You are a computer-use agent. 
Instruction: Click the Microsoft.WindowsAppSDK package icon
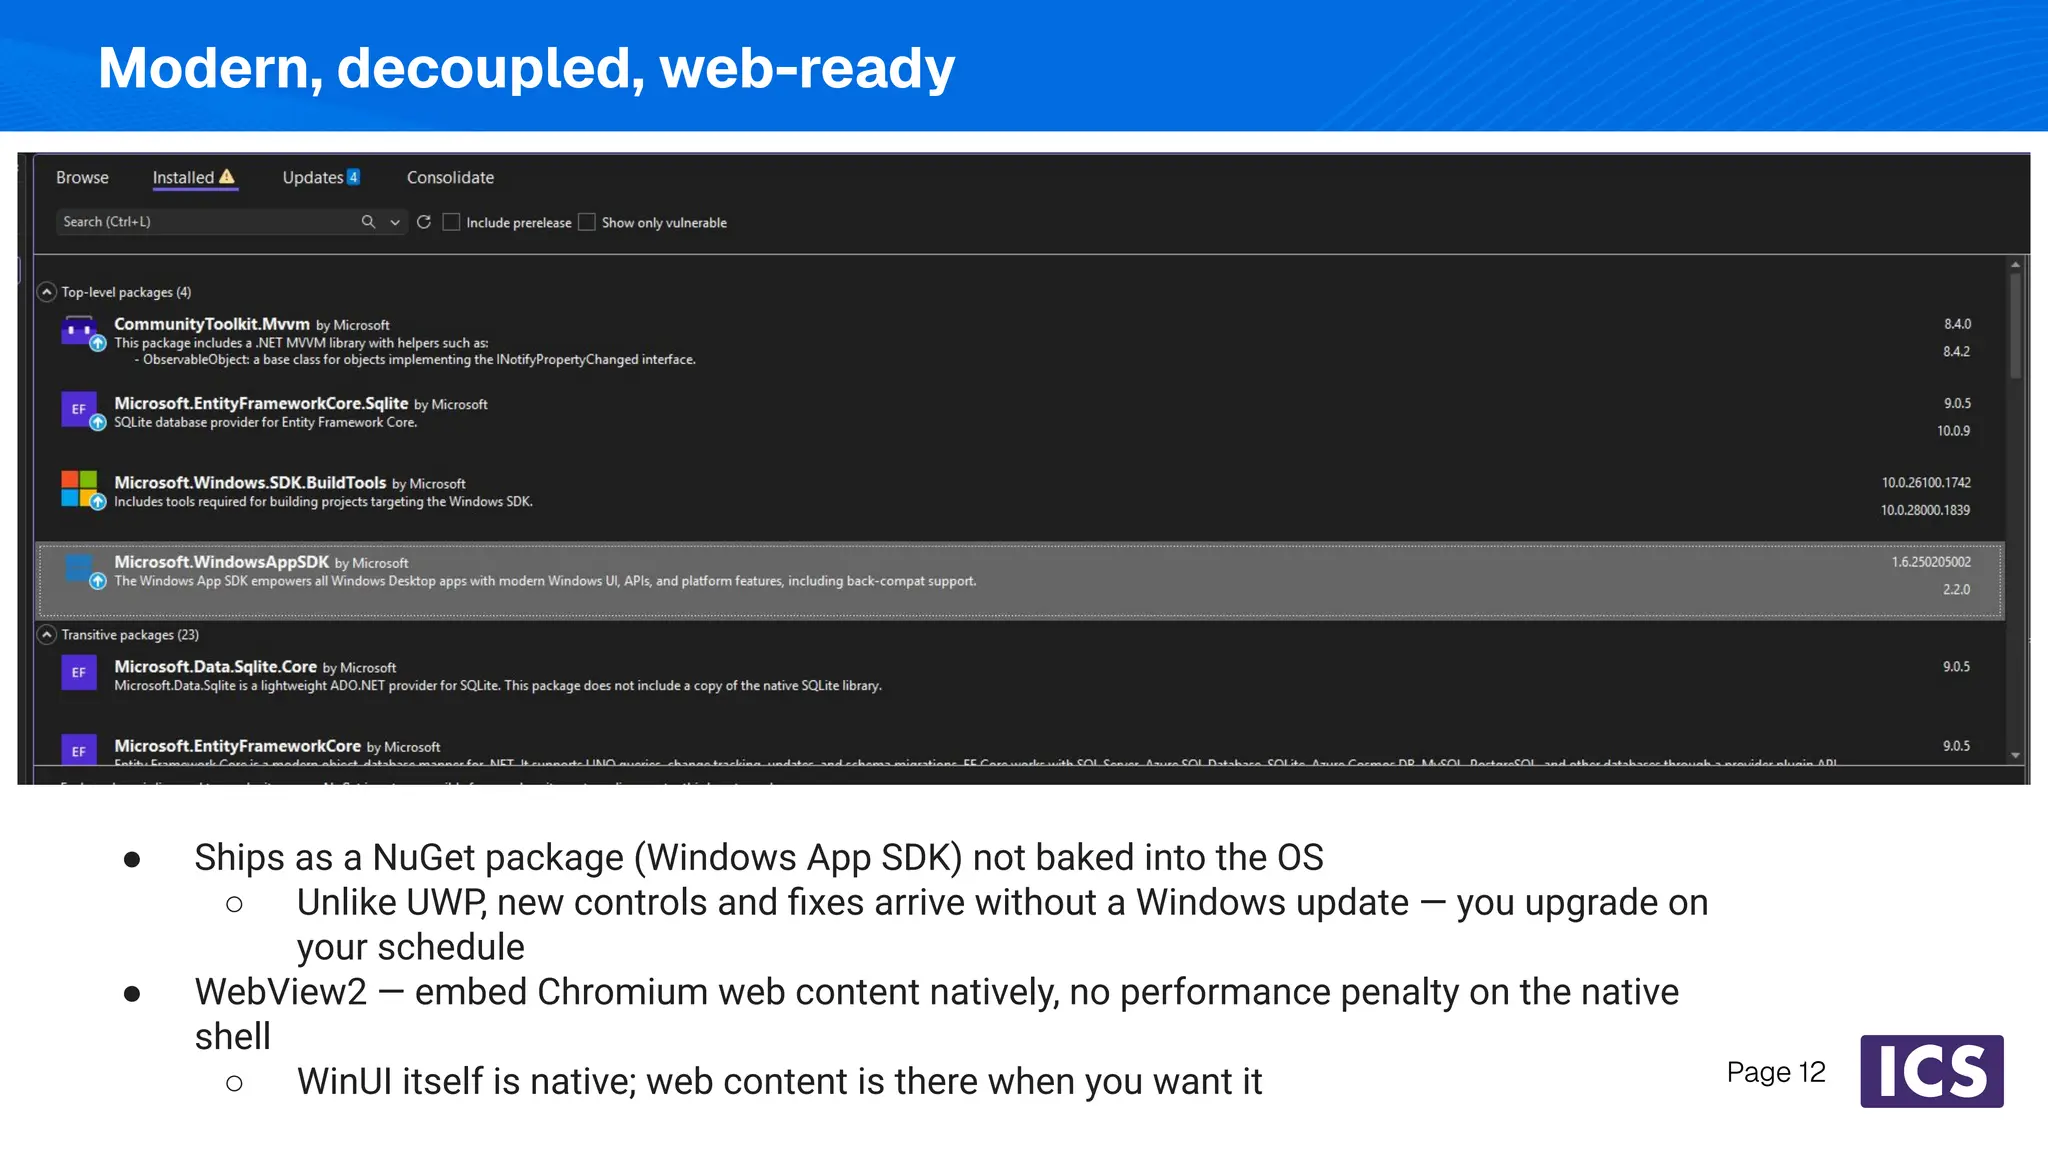(79, 568)
